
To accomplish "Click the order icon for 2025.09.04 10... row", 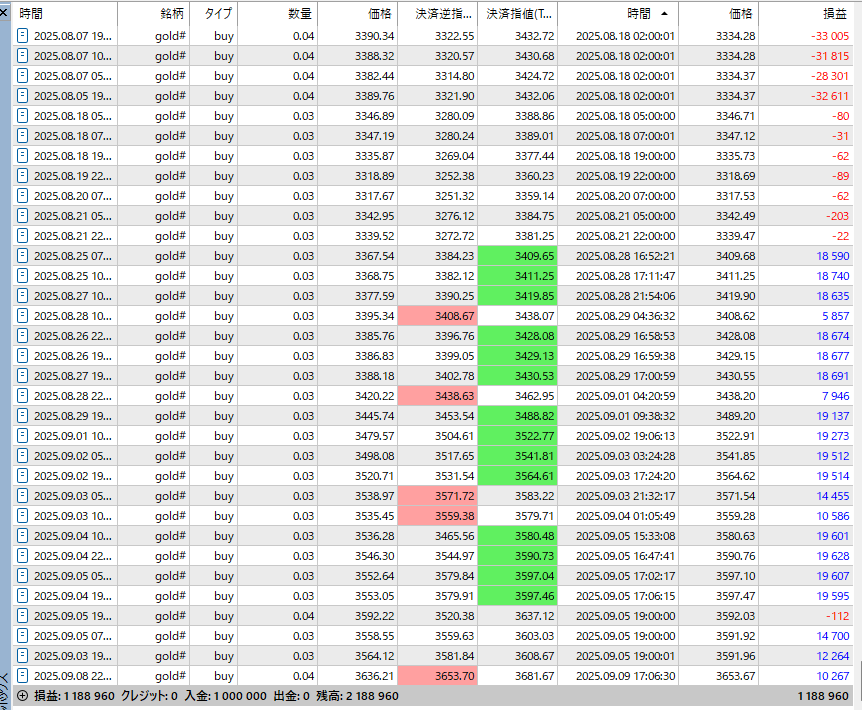I will pos(23,536).
